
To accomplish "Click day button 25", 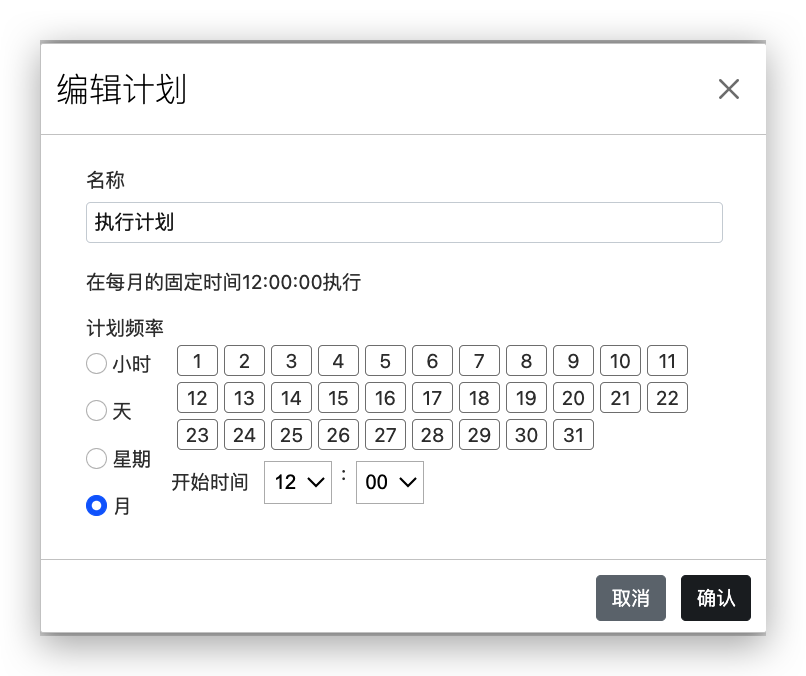I will coord(291,435).
